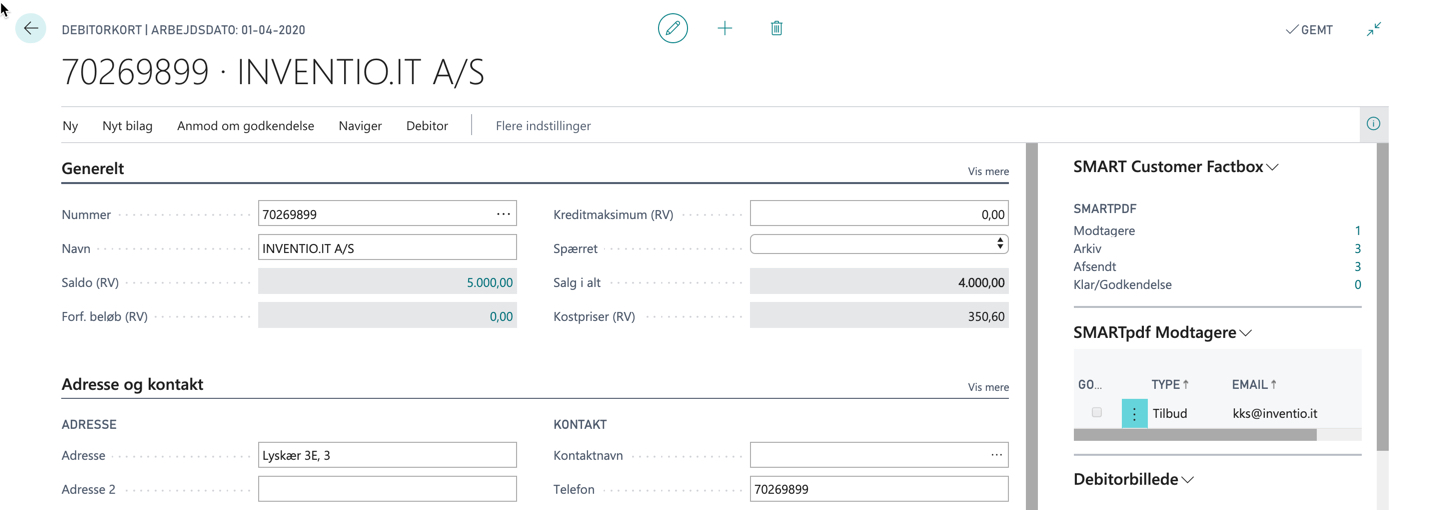1450x510 pixels.
Task: Open the Ny menu
Action: (70, 126)
